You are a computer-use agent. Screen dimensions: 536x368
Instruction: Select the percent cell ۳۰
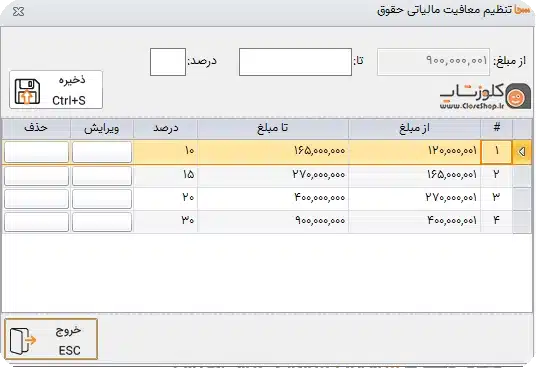(165, 222)
